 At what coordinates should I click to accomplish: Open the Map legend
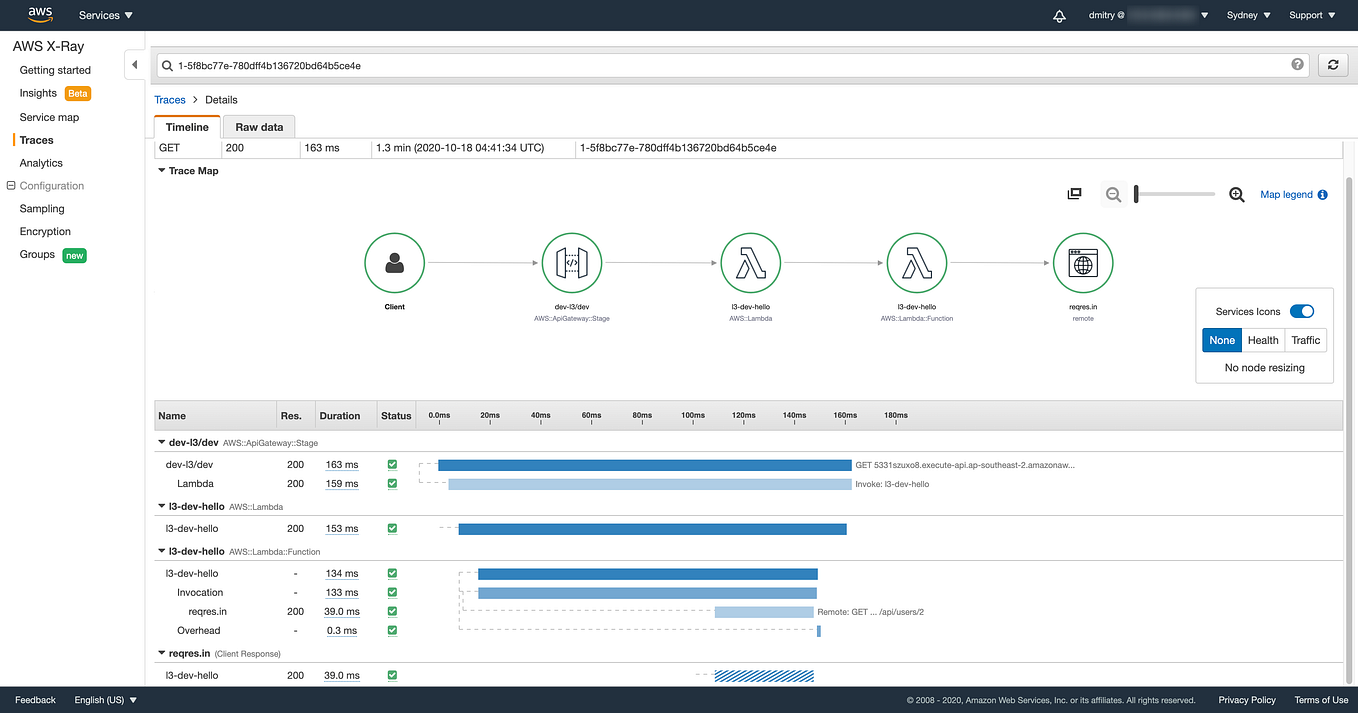coord(1286,194)
